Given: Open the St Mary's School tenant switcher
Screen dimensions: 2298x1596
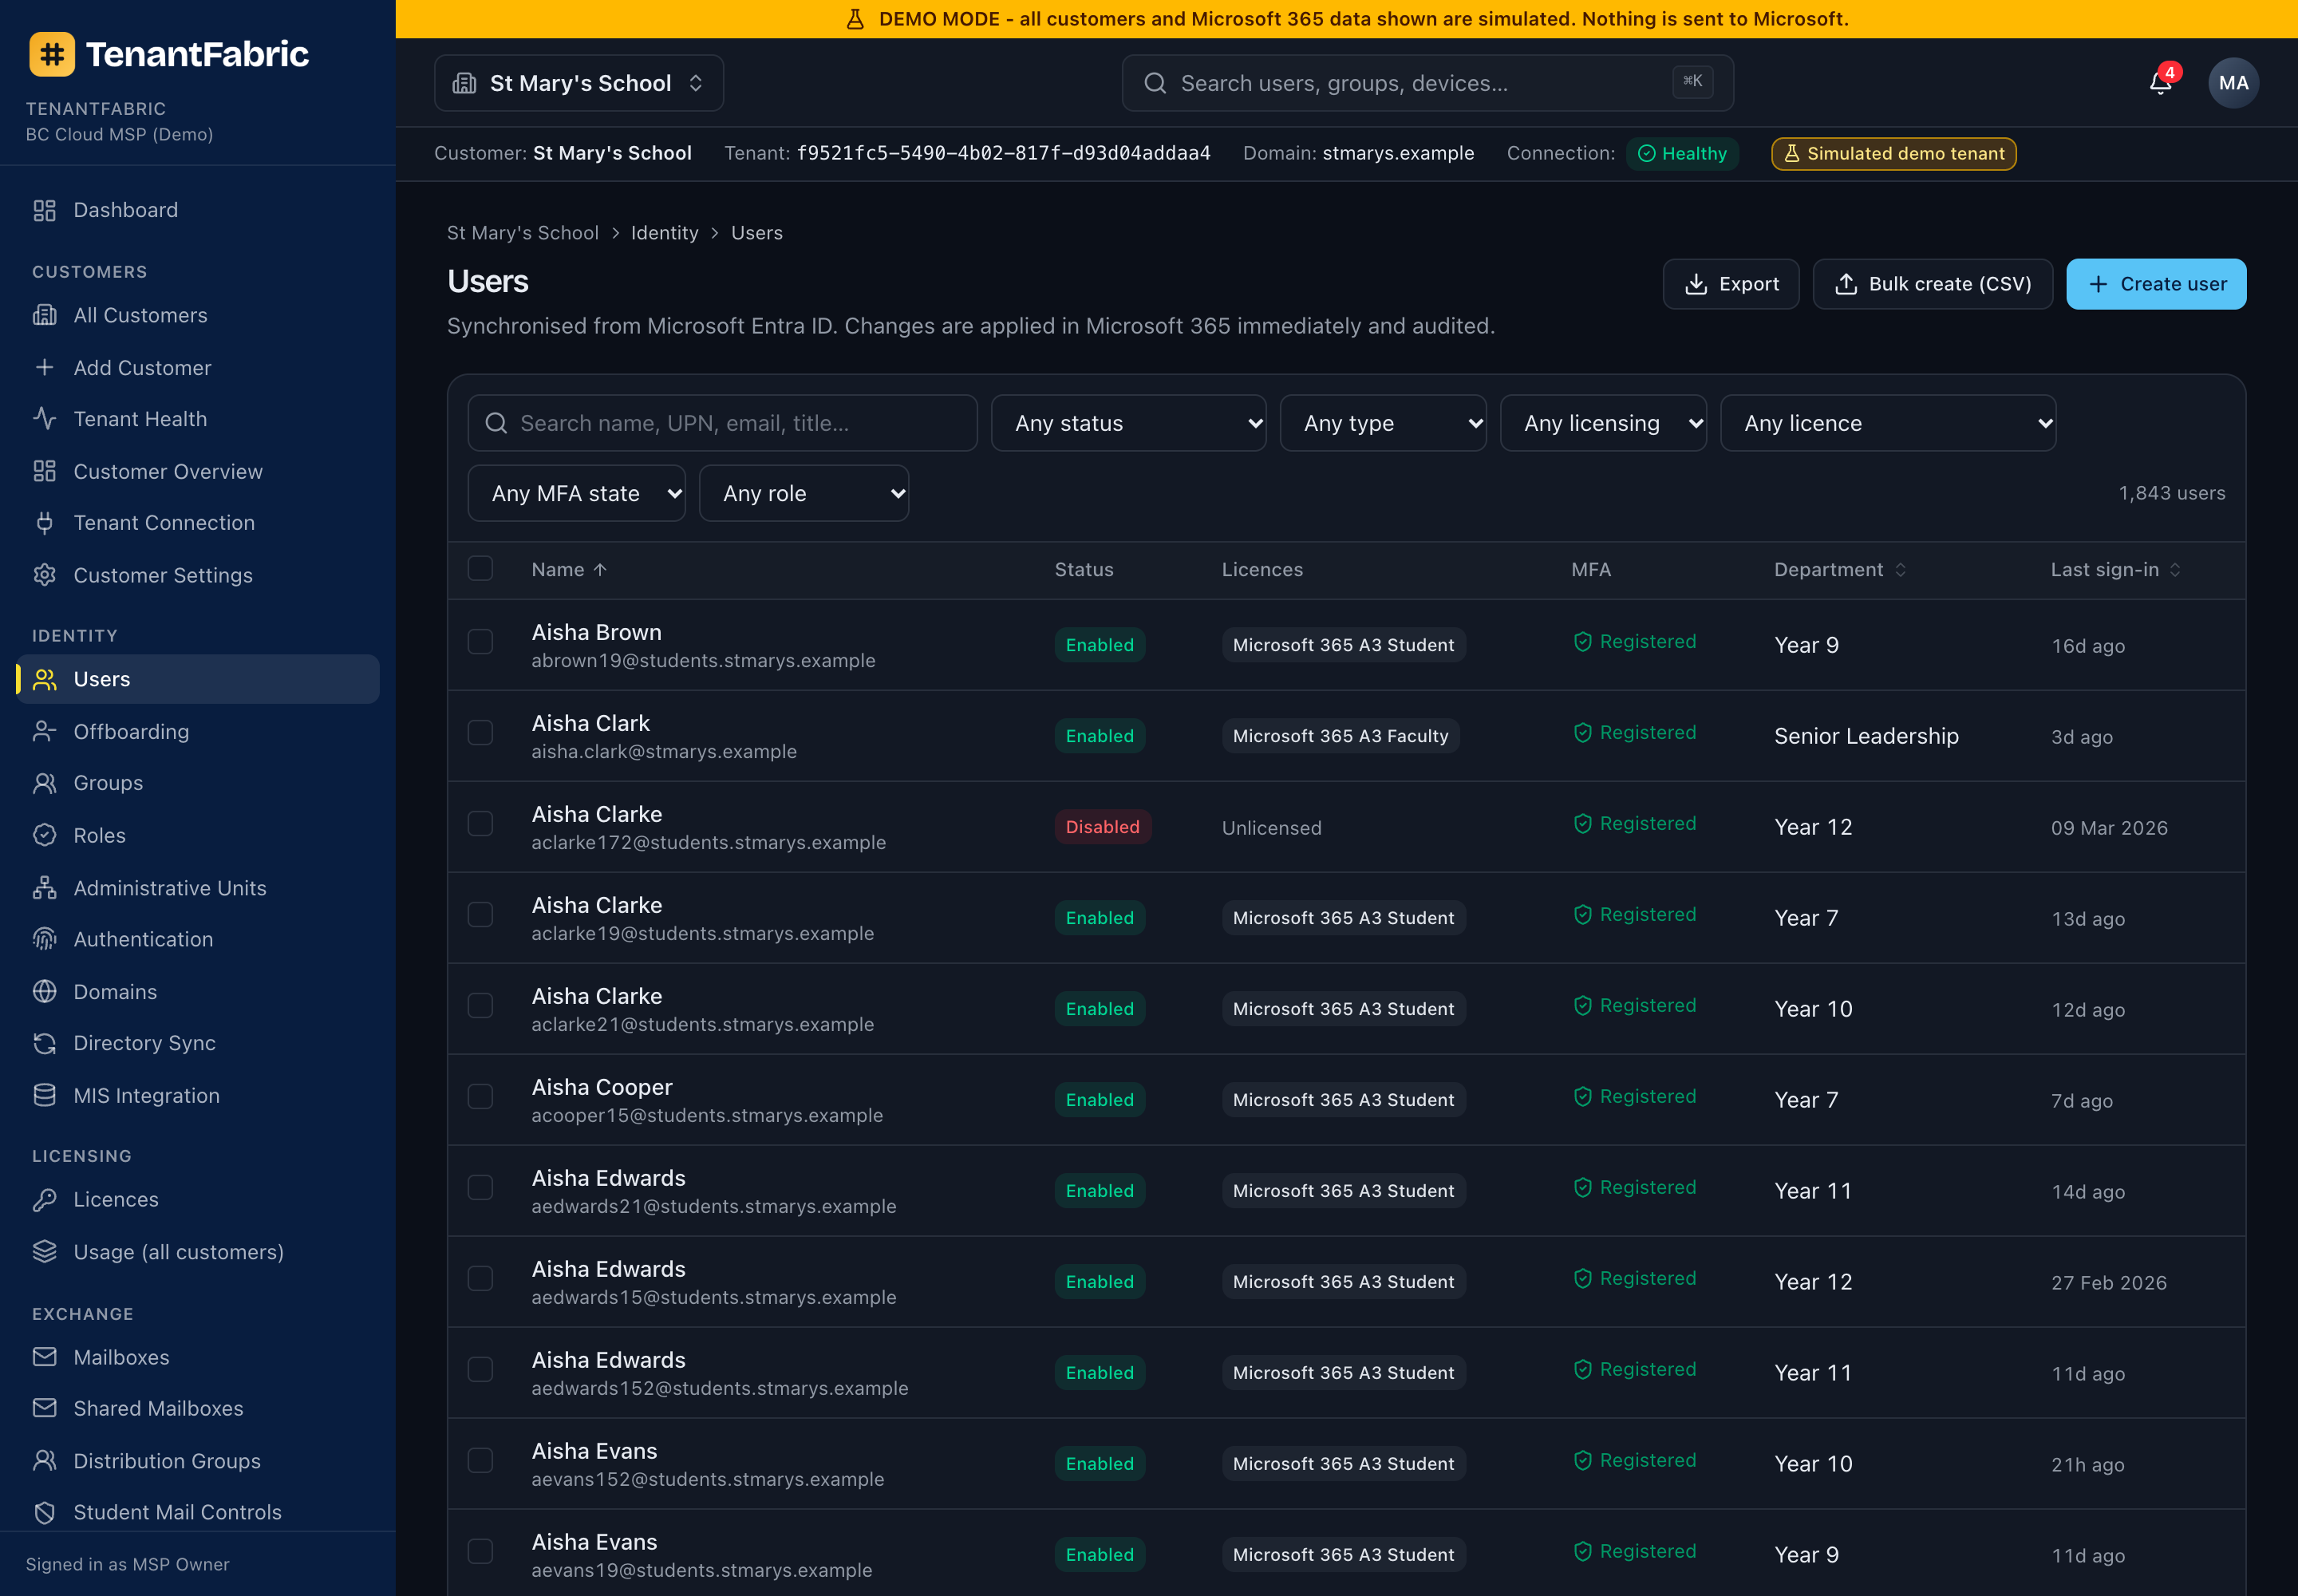Looking at the screenshot, I should point(579,83).
